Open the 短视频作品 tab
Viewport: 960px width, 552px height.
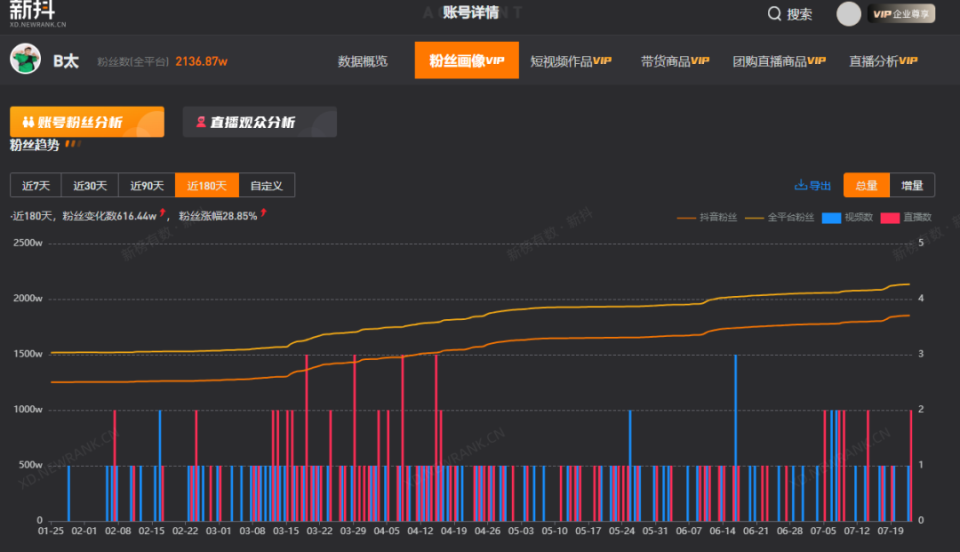(x=570, y=61)
